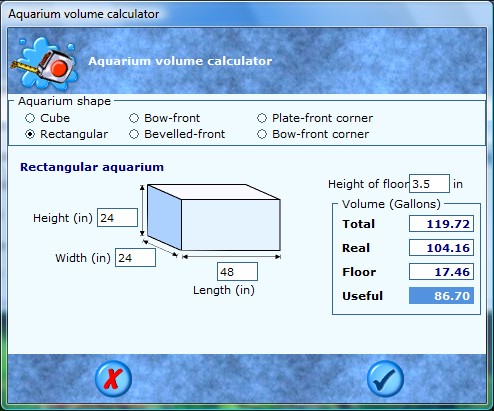Click the 'Length (in)' label

tap(224, 290)
